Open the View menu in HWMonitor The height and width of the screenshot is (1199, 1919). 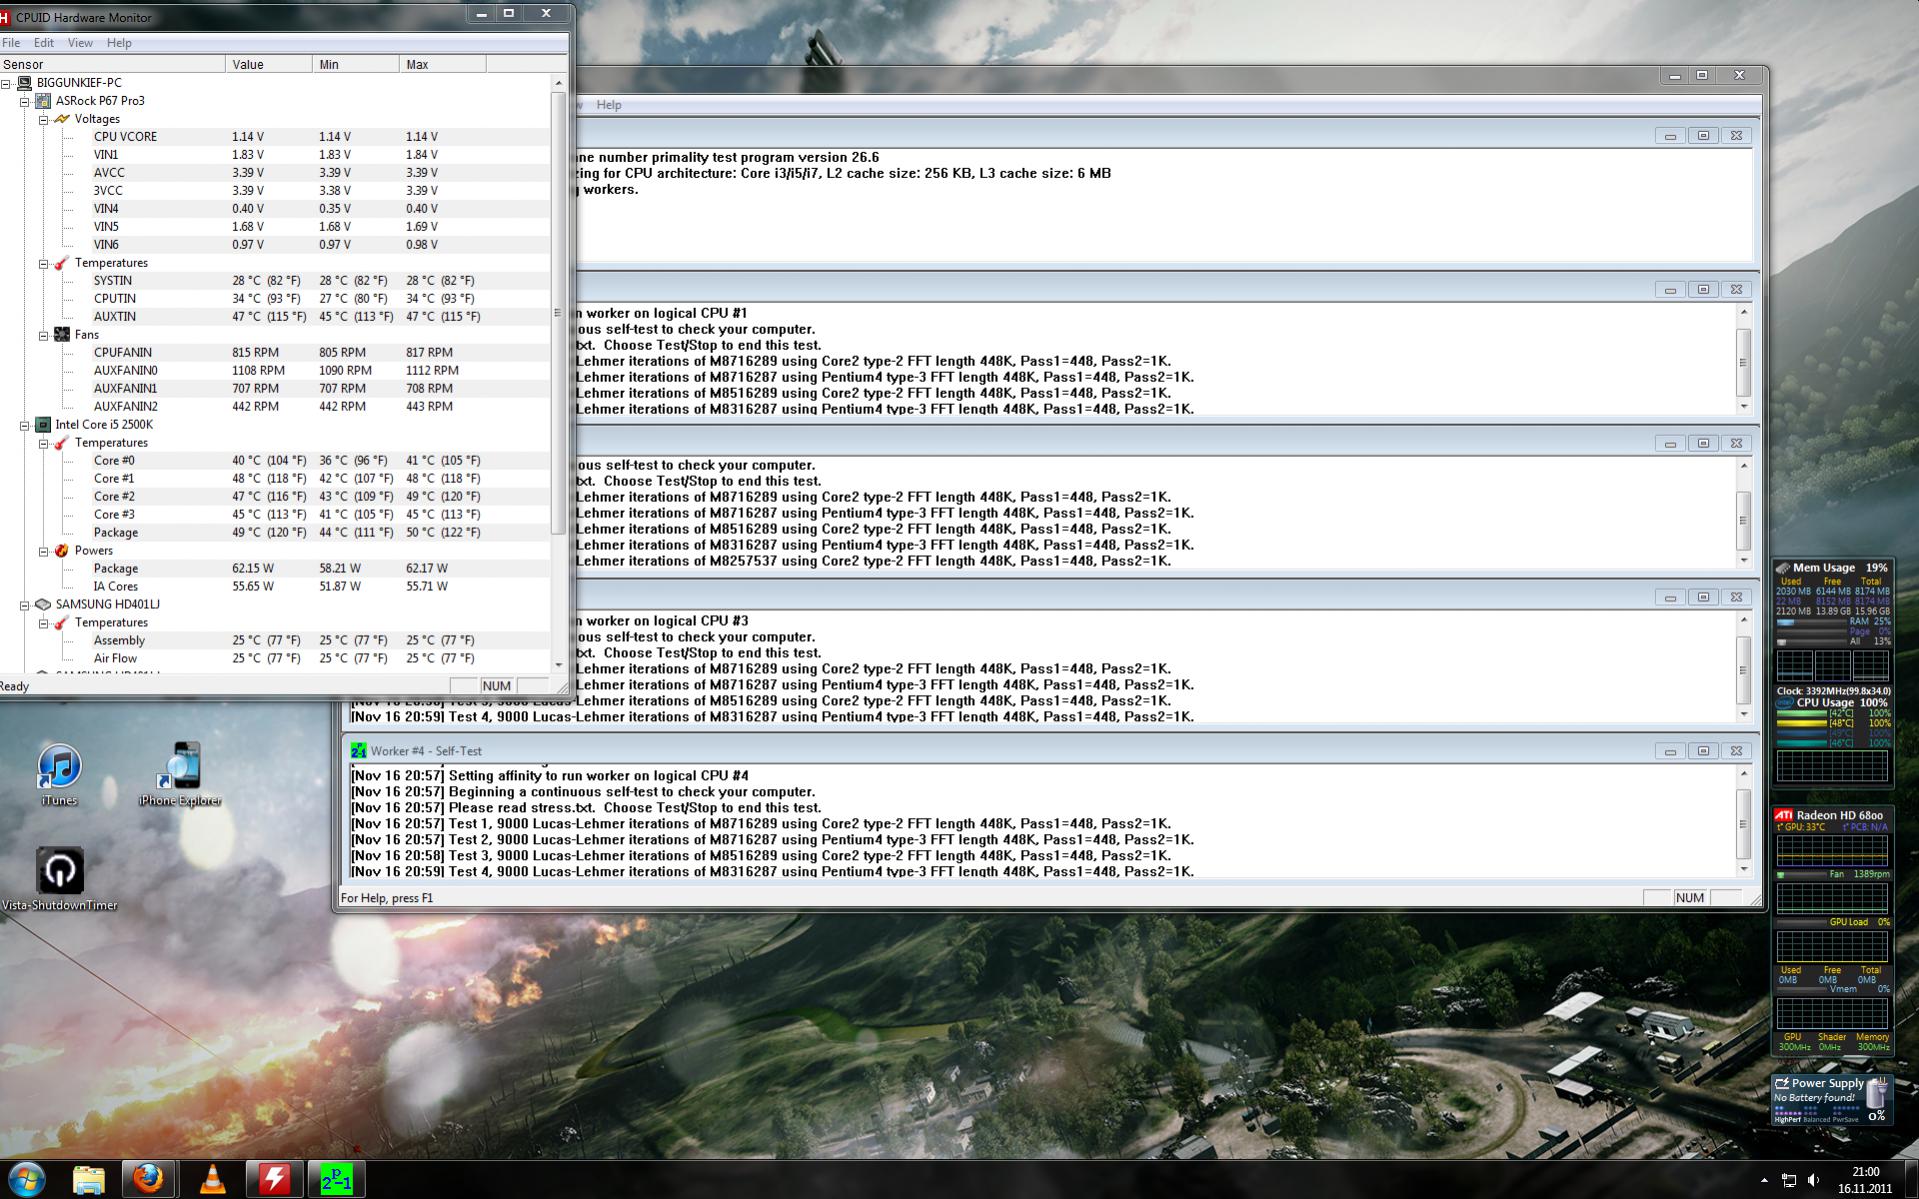(80, 43)
